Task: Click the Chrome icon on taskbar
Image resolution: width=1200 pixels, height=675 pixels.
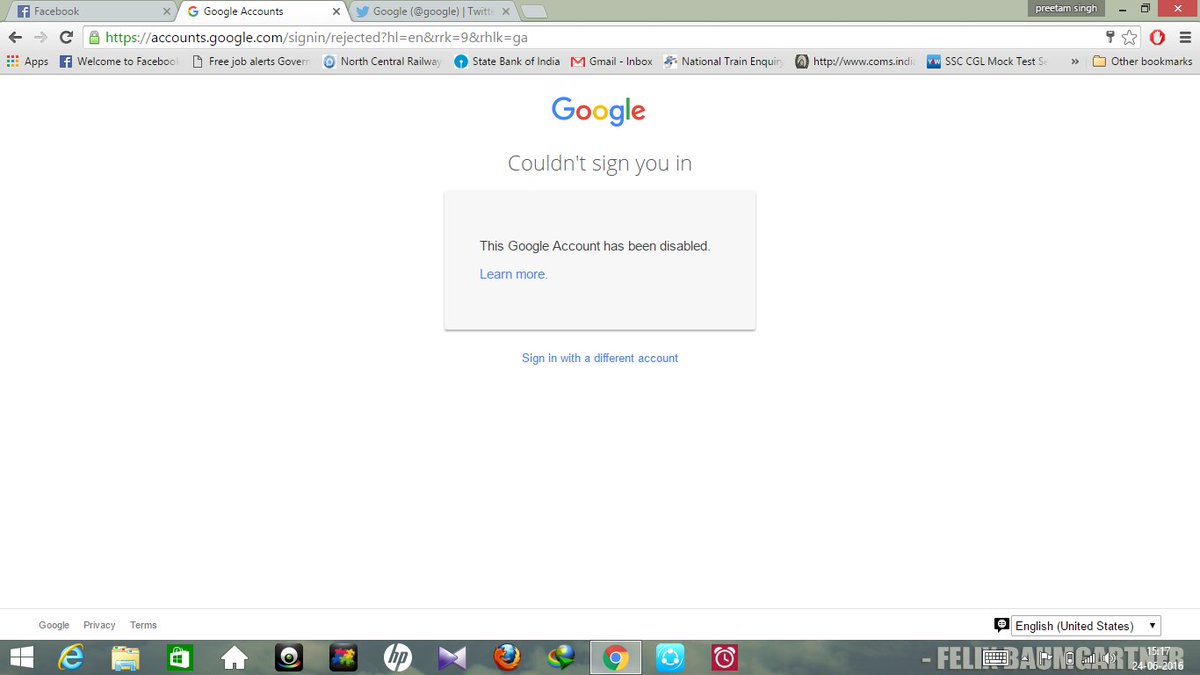Action: pyautogui.click(x=615, y=658)
